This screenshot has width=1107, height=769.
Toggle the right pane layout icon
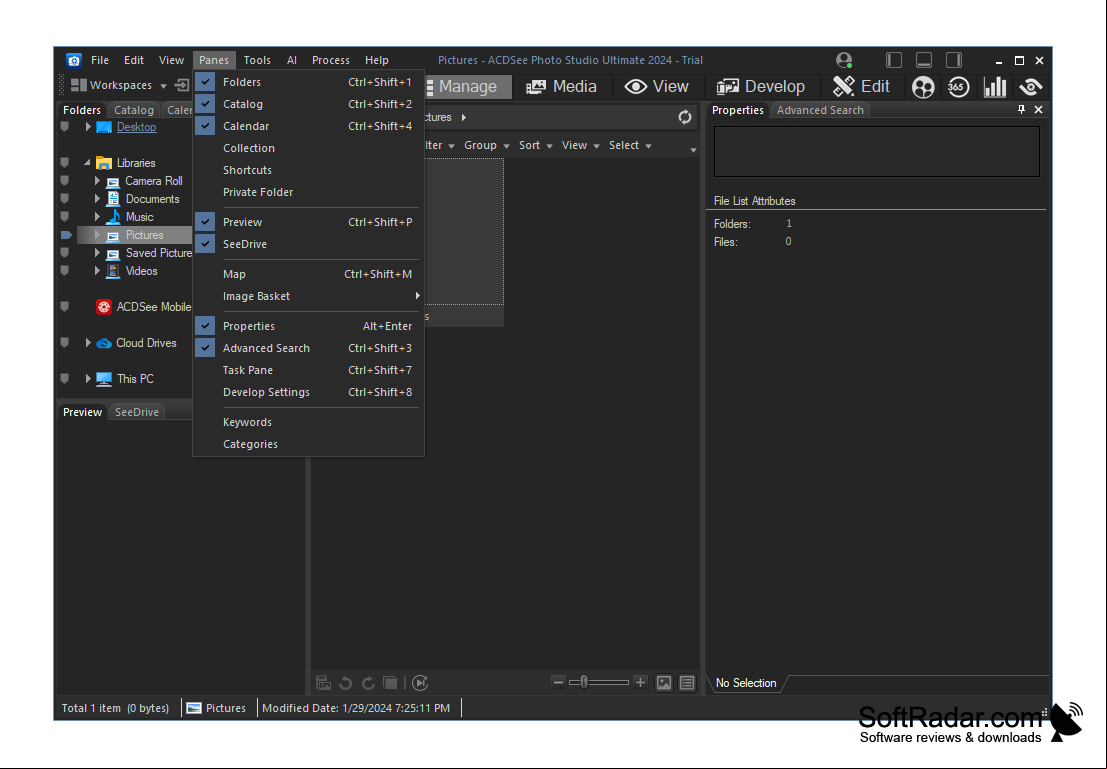tap(954, 60)
